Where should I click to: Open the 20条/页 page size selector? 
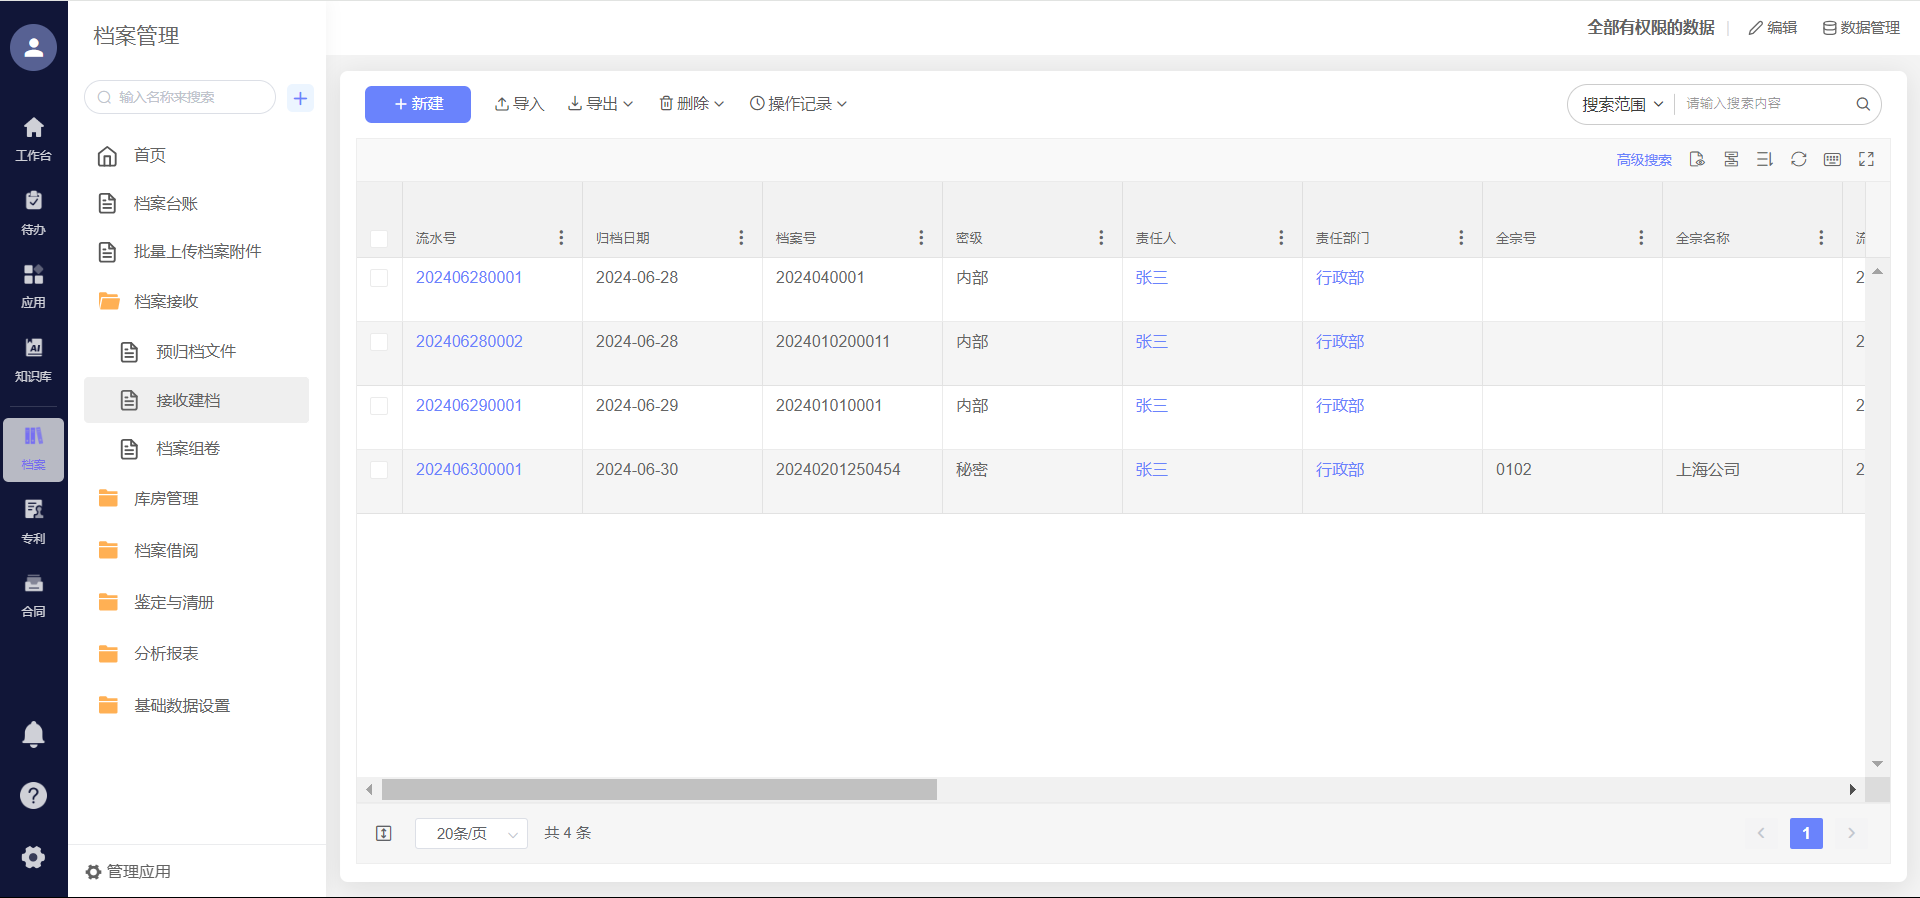click(471, 833)
